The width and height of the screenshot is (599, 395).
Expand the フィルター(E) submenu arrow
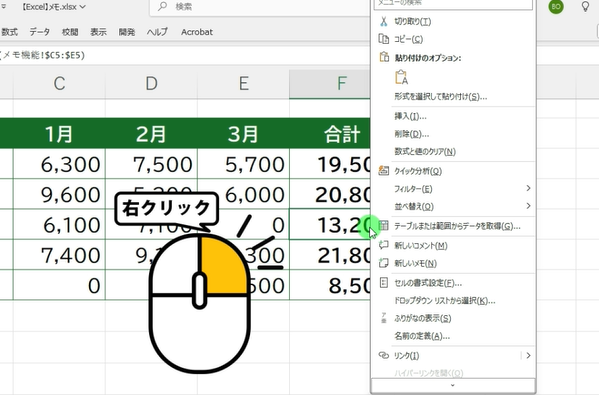[x=528, y=188]
